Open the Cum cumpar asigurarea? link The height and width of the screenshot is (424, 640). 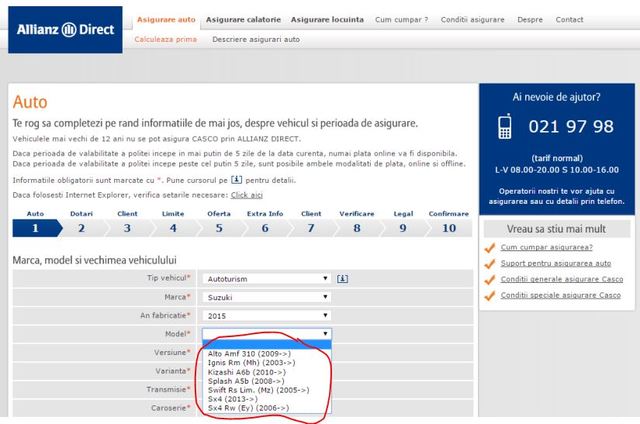click(547, 247)
